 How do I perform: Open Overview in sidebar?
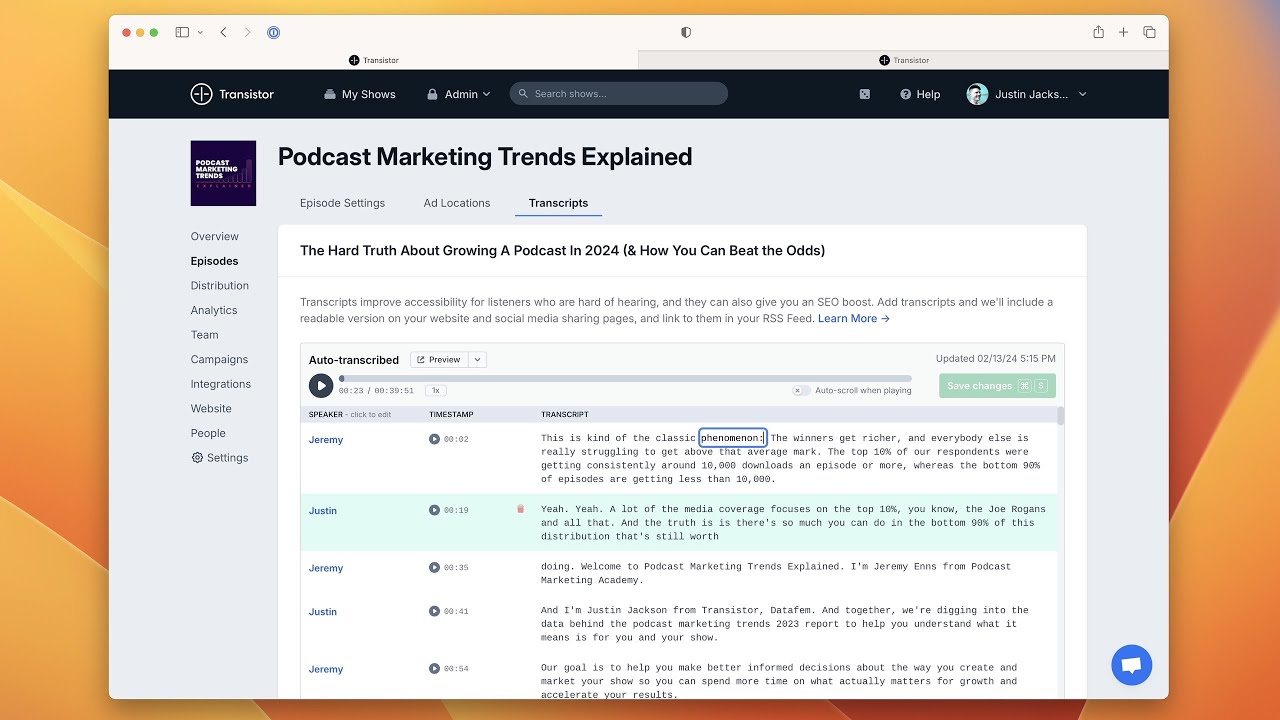coord(215,237)
